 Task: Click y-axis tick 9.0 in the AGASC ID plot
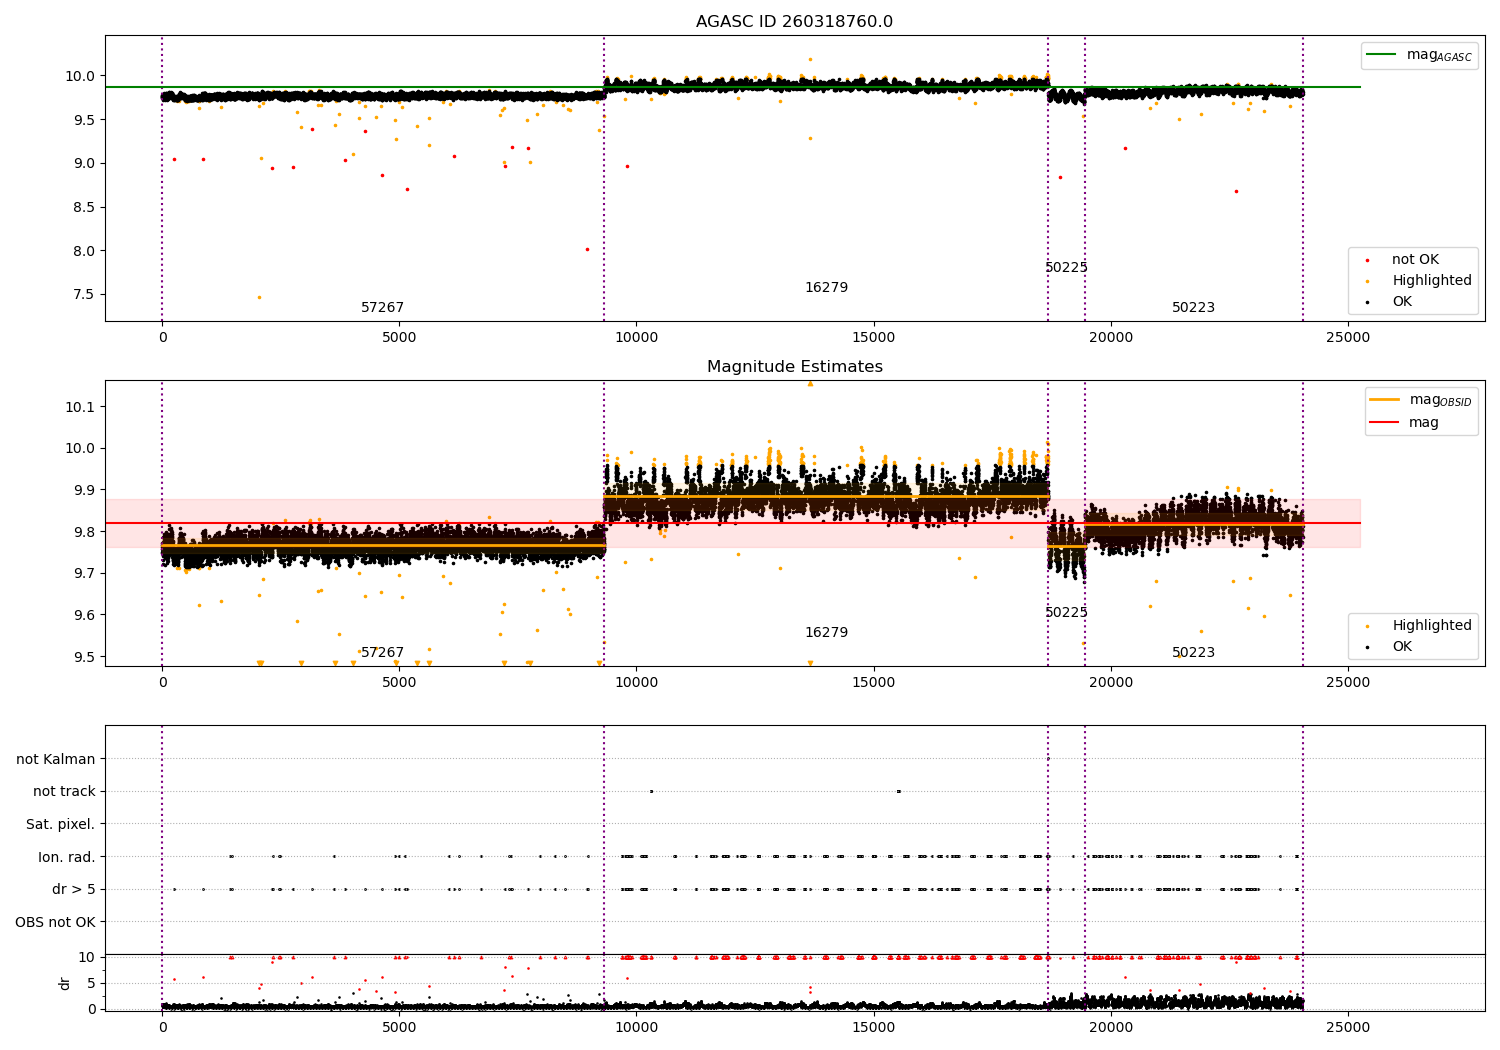pos(83,164)
